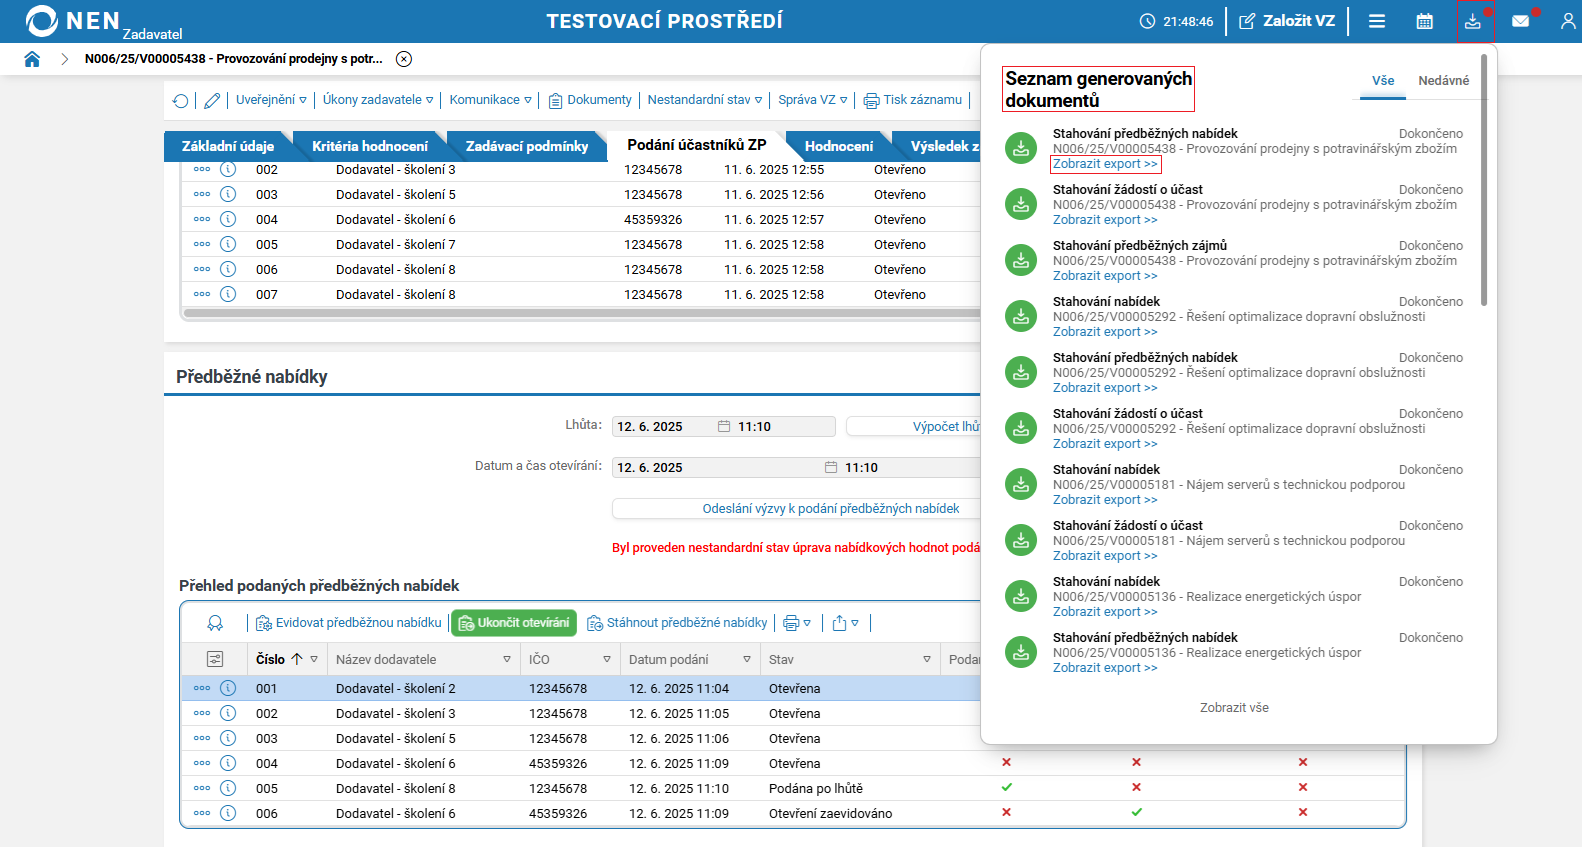Switch to the Hodnocení tab
The image size is (1582, 847).
(x=838, y=146)
